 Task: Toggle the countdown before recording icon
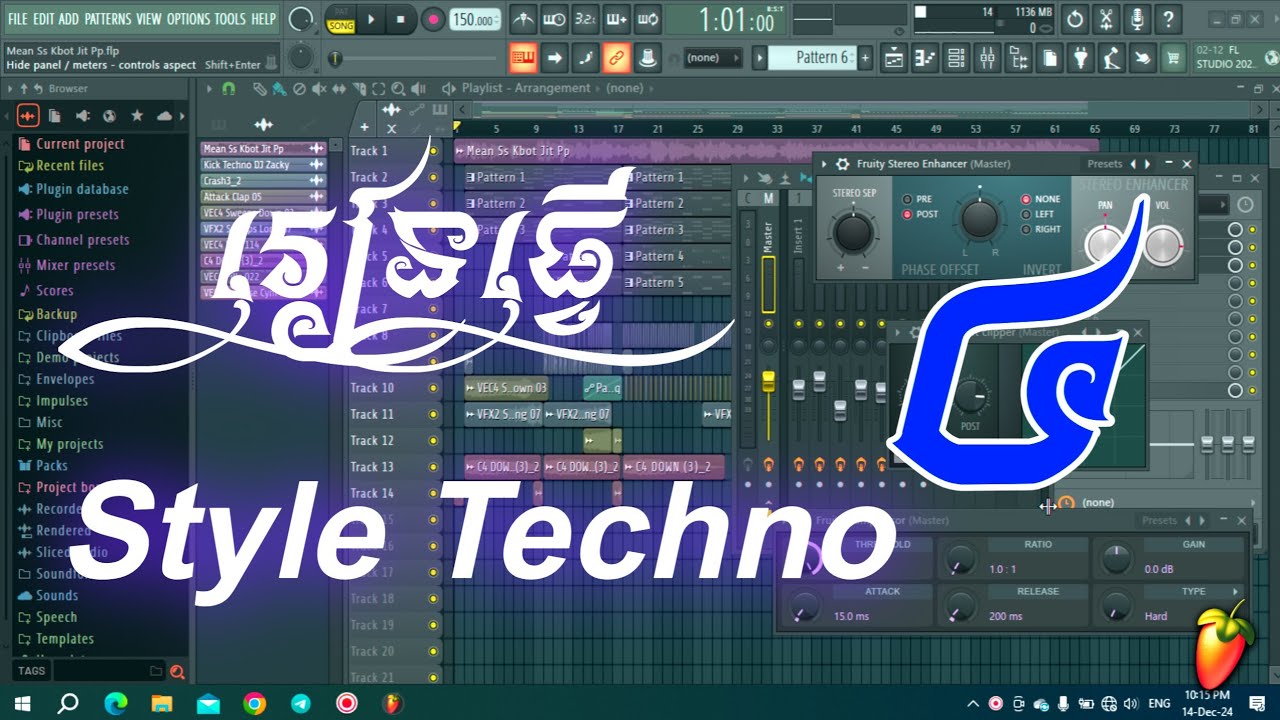[585, 19]
